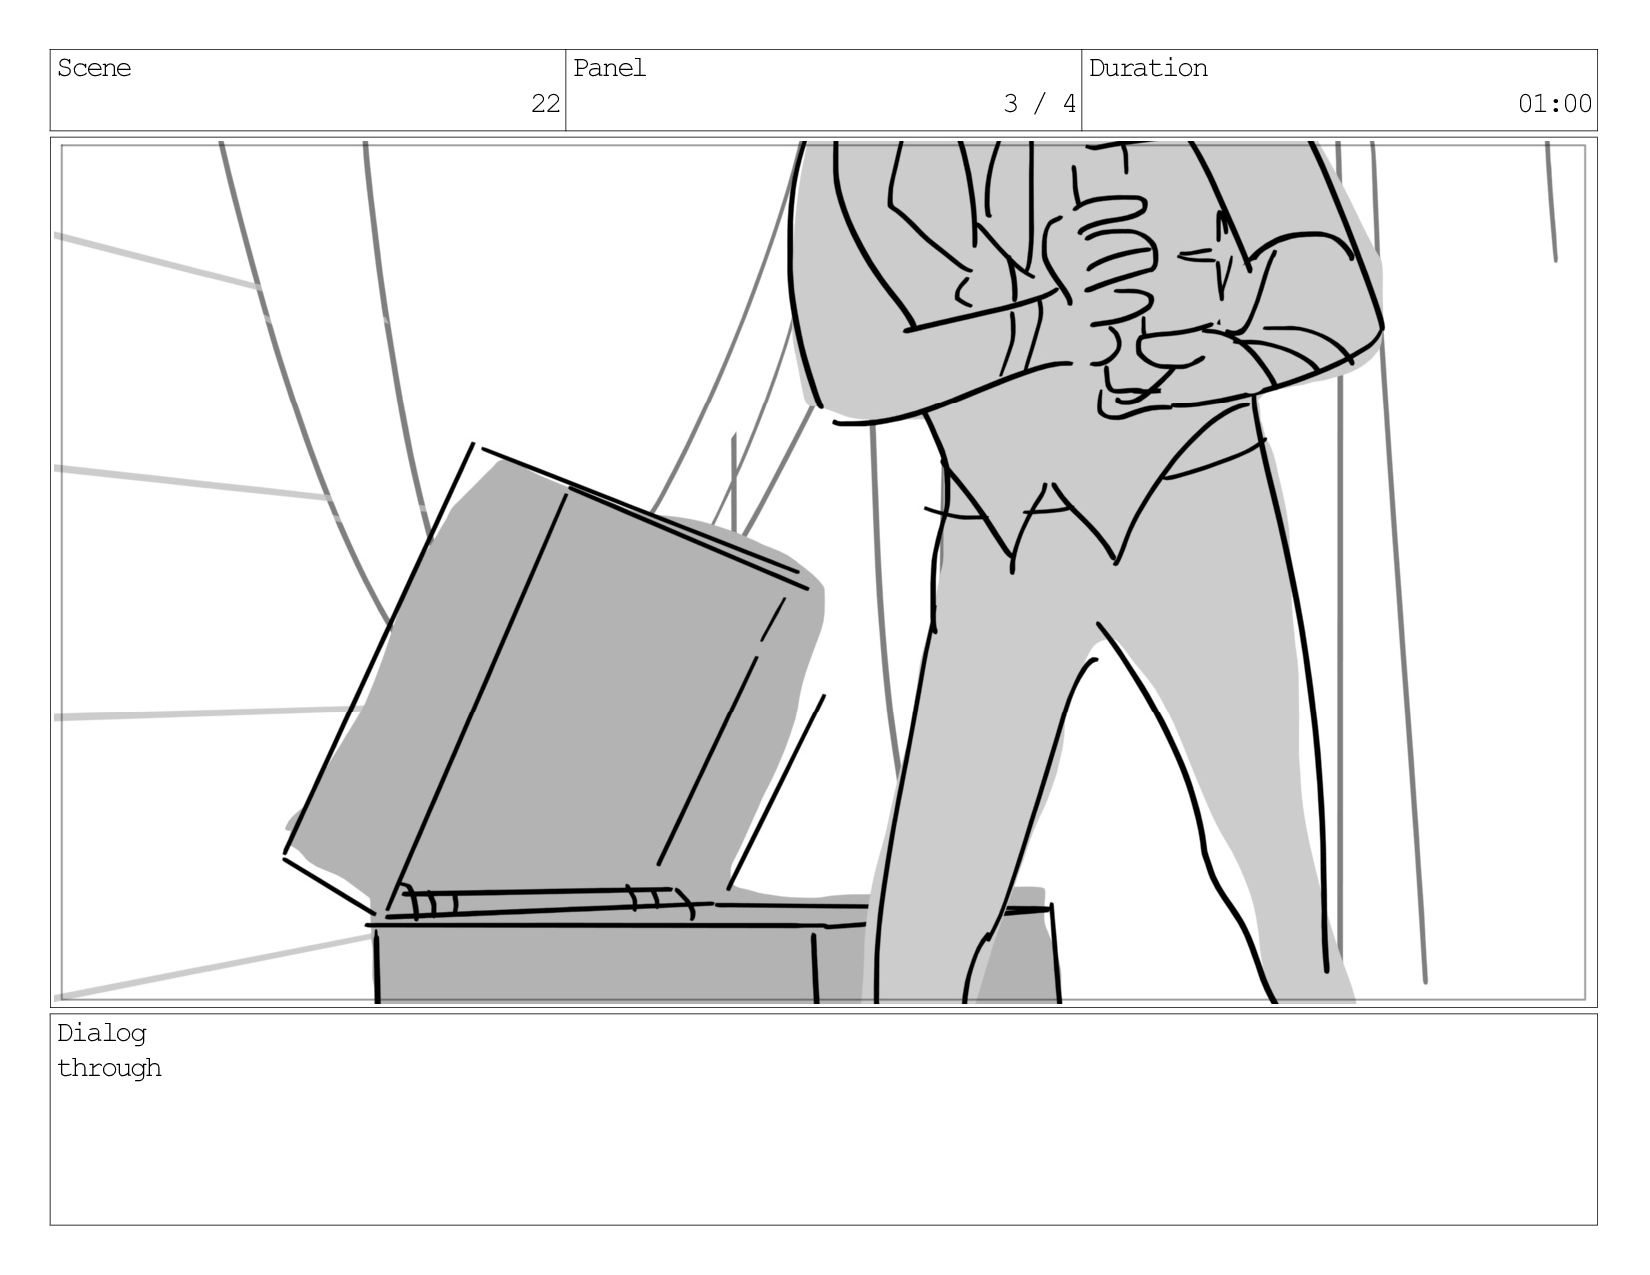This screenshot has width=1650, height=1275.
Task: Click the dialog word 'through'
Action: click(109, 1068)
